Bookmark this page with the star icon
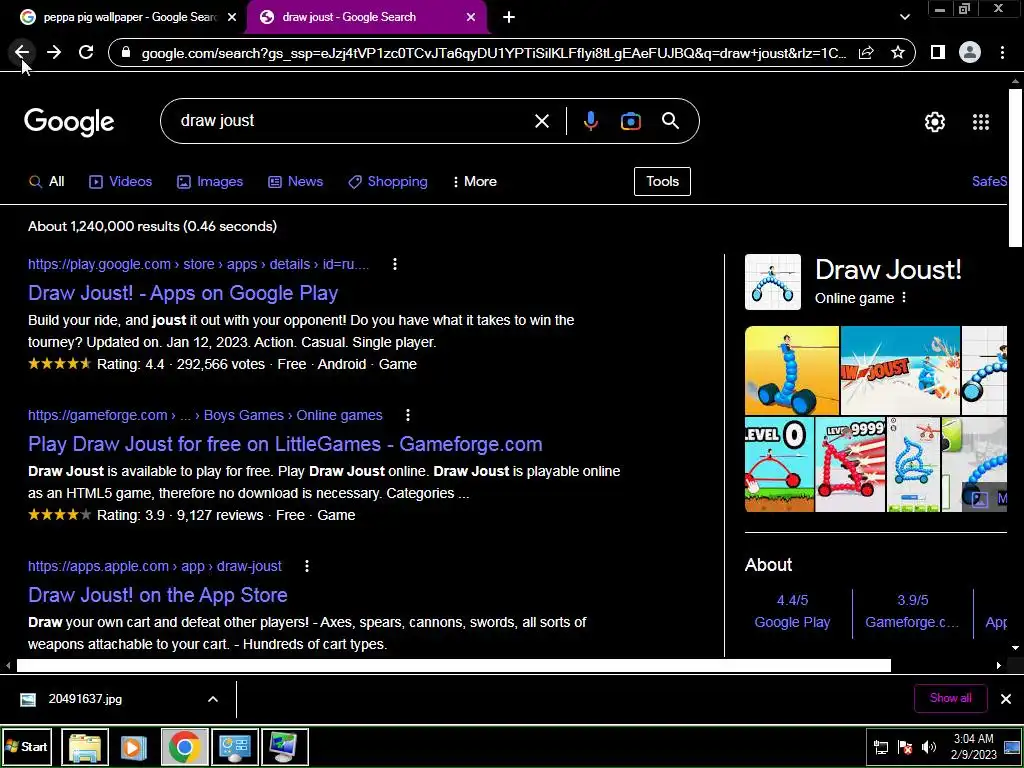Screen dimensions: 1024x768 tap(898, 52)
